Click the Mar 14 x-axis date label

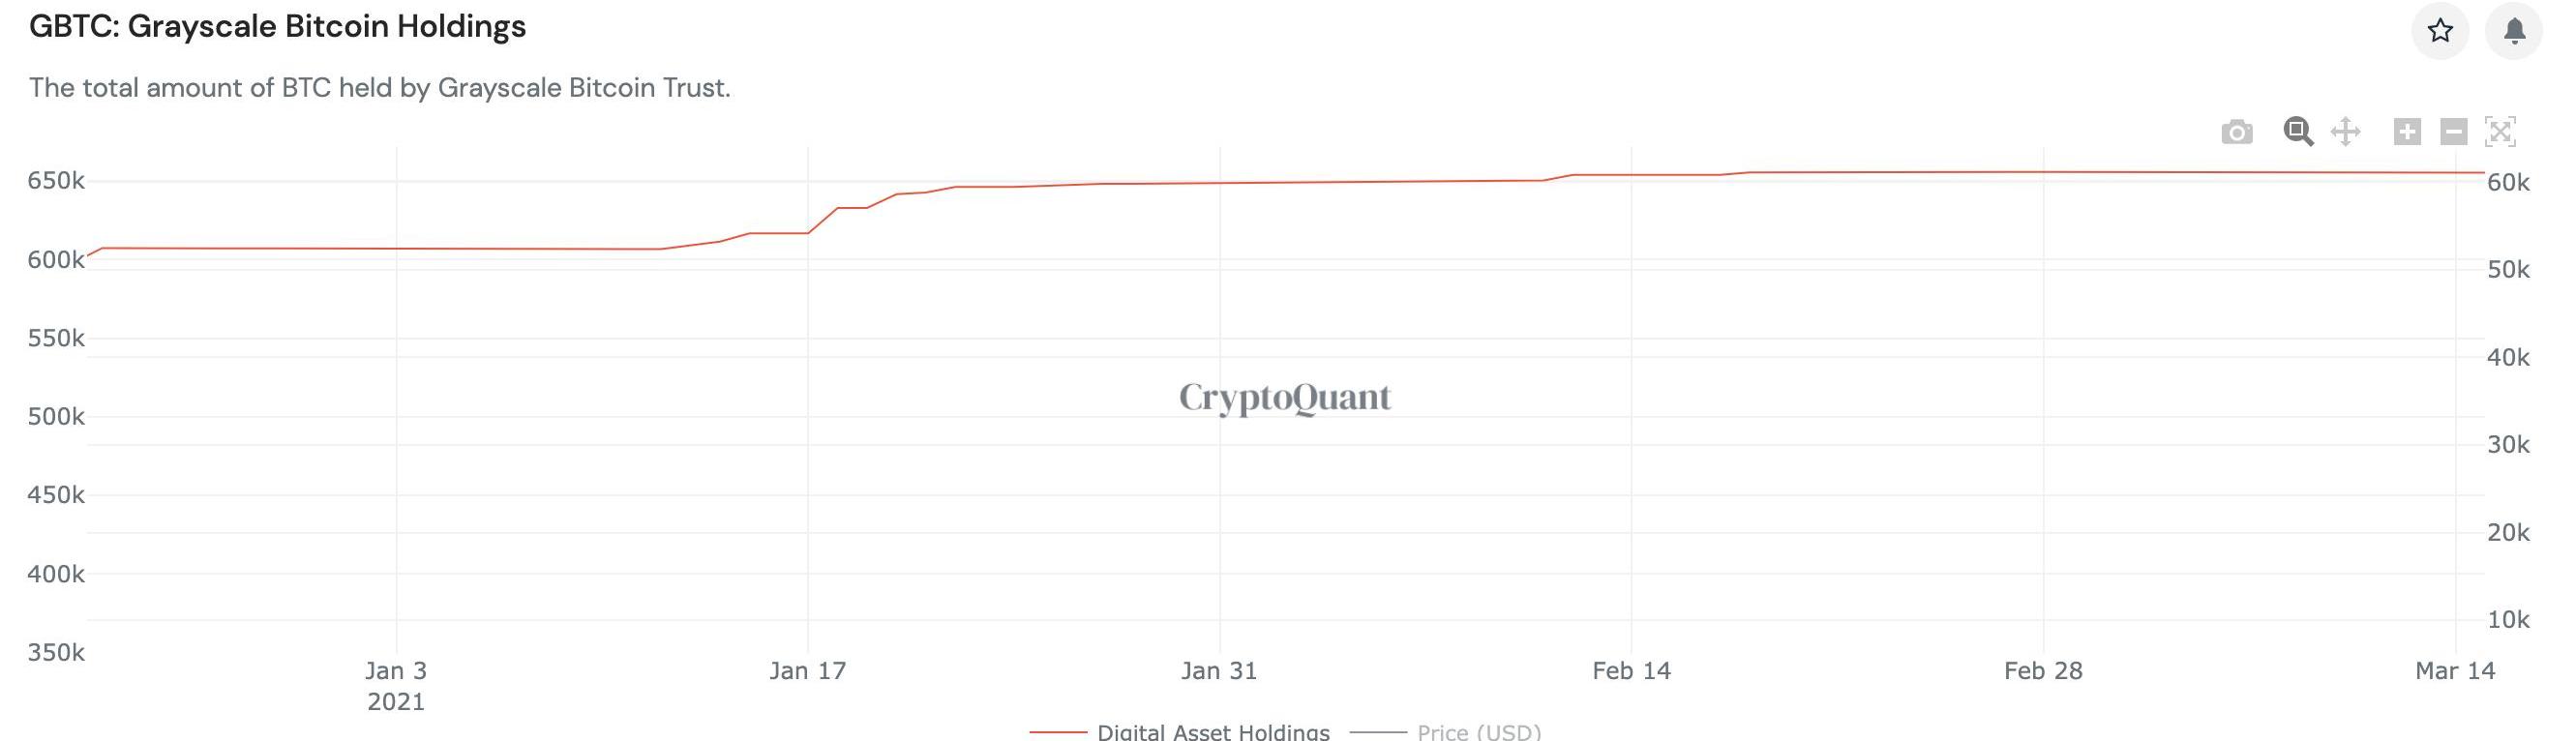pos(2455,671)
